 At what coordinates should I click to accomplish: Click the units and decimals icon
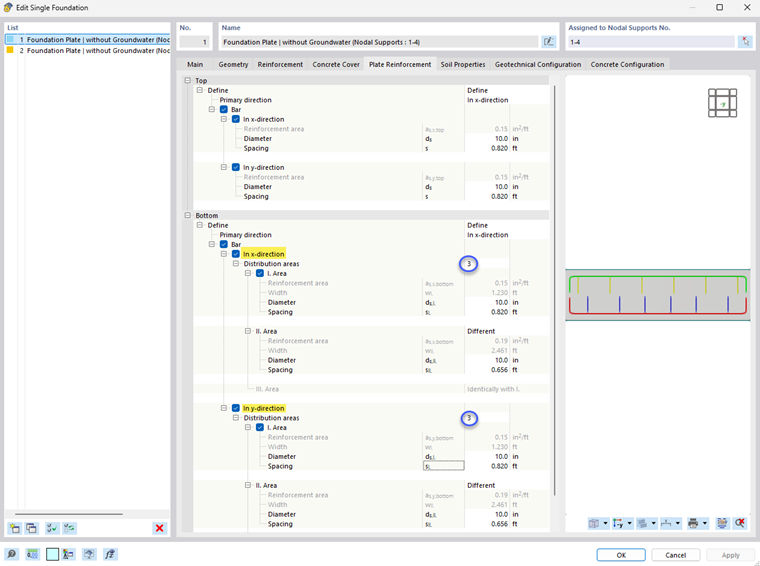pos(32,554)
